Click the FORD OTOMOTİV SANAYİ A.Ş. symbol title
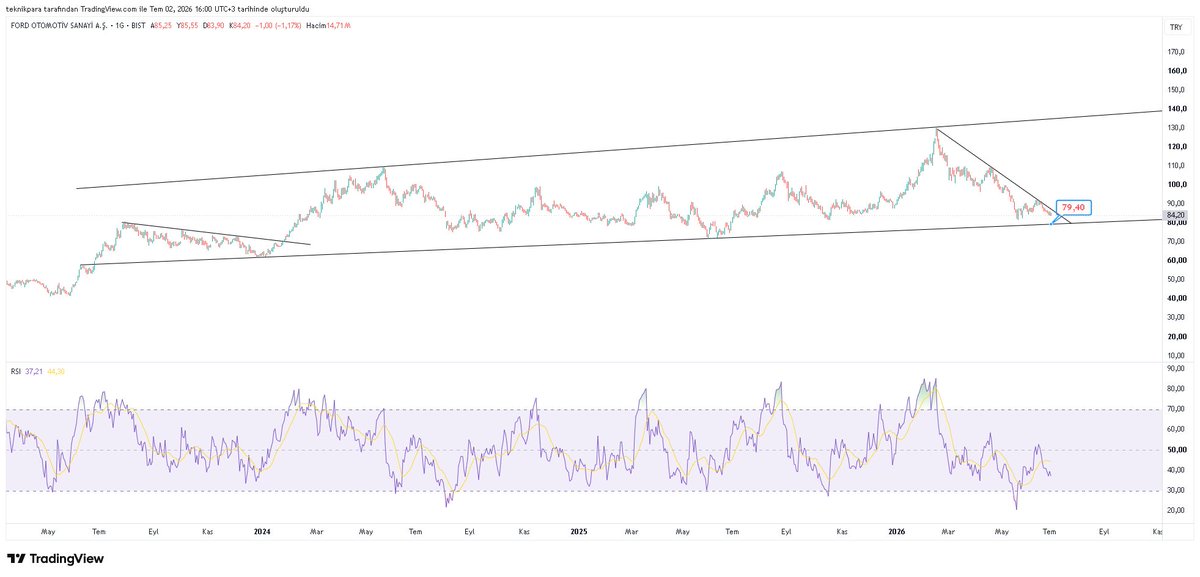 click(59, 25)
